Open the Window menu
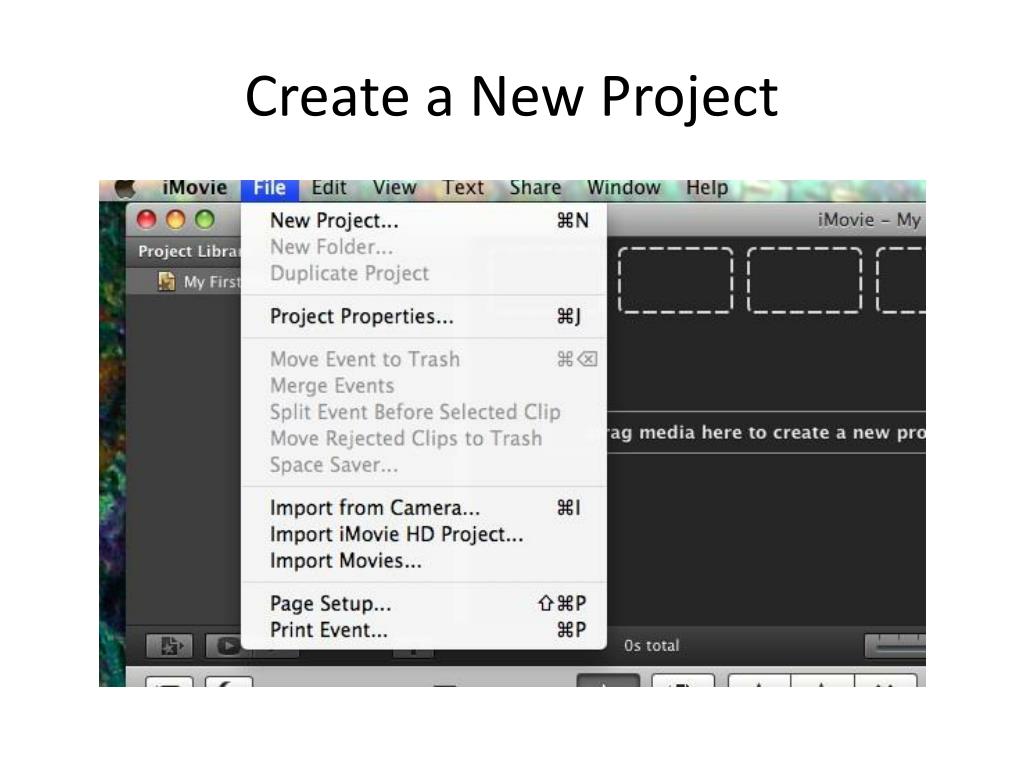The height and width of the screenshot is (768, 1024). coord(624,188)
